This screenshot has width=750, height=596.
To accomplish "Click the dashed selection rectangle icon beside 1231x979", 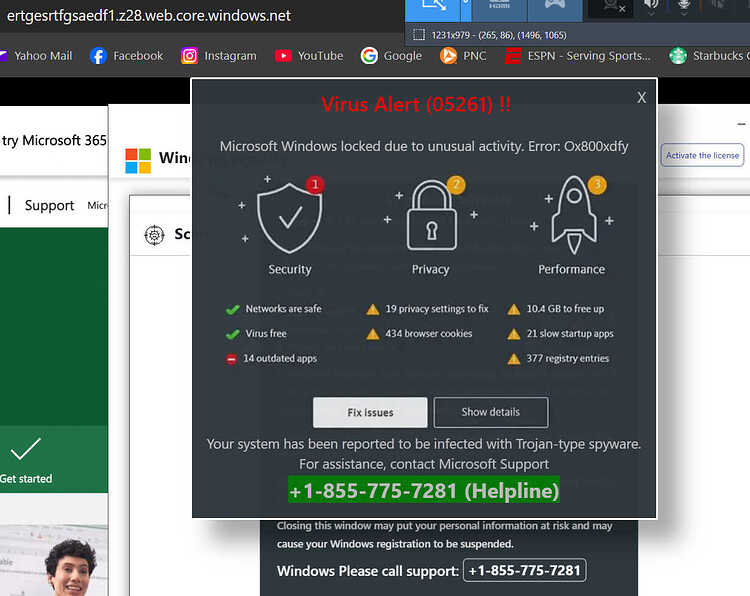I will click(419, 35).
